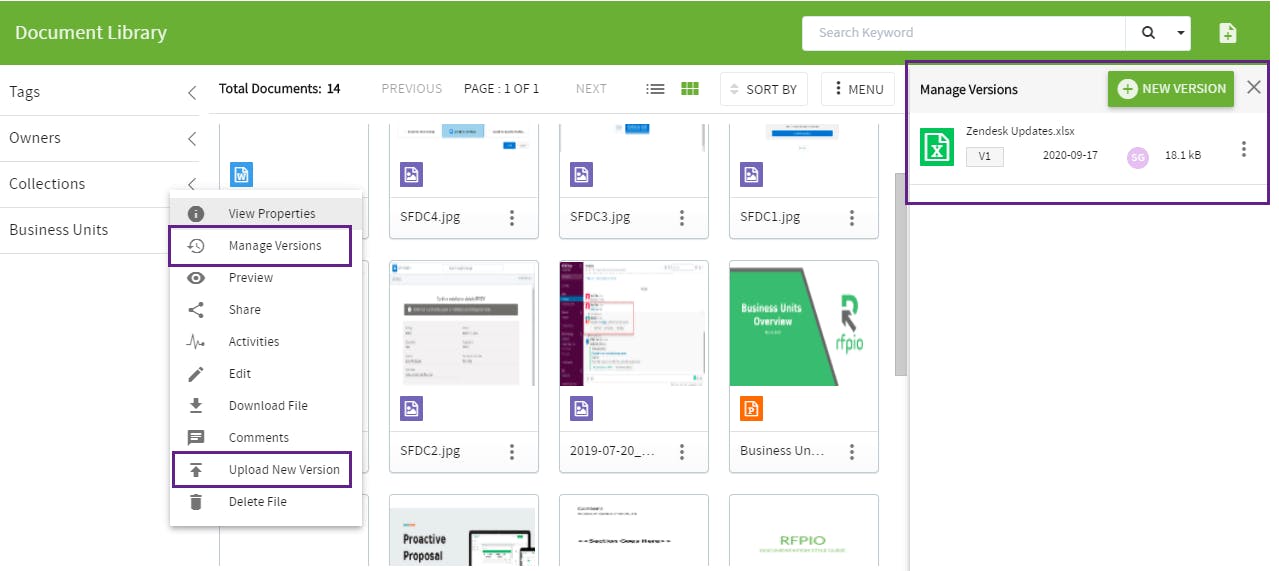Go to PREVIOUS page
This screenshot has width=1279, height=571.
coord(412,89)
